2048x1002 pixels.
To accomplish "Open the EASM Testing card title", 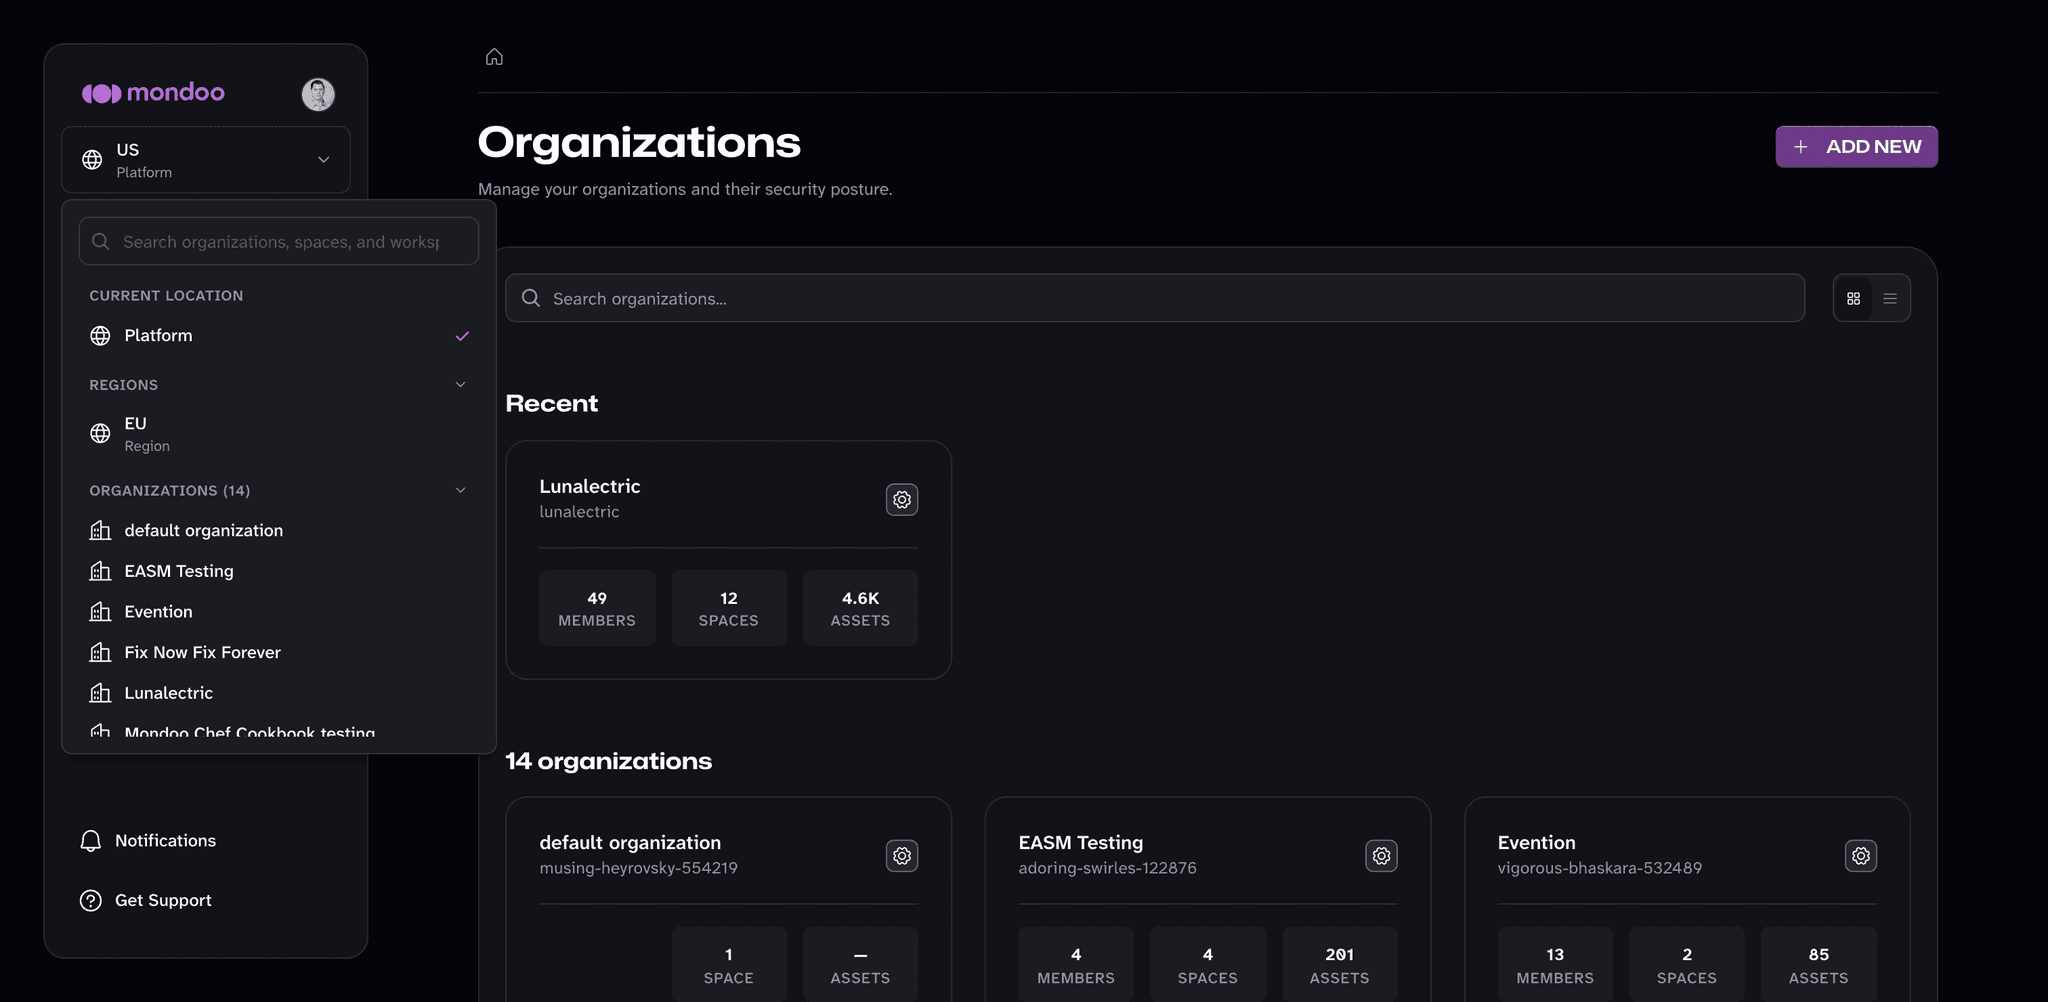I will point(1081,843).
